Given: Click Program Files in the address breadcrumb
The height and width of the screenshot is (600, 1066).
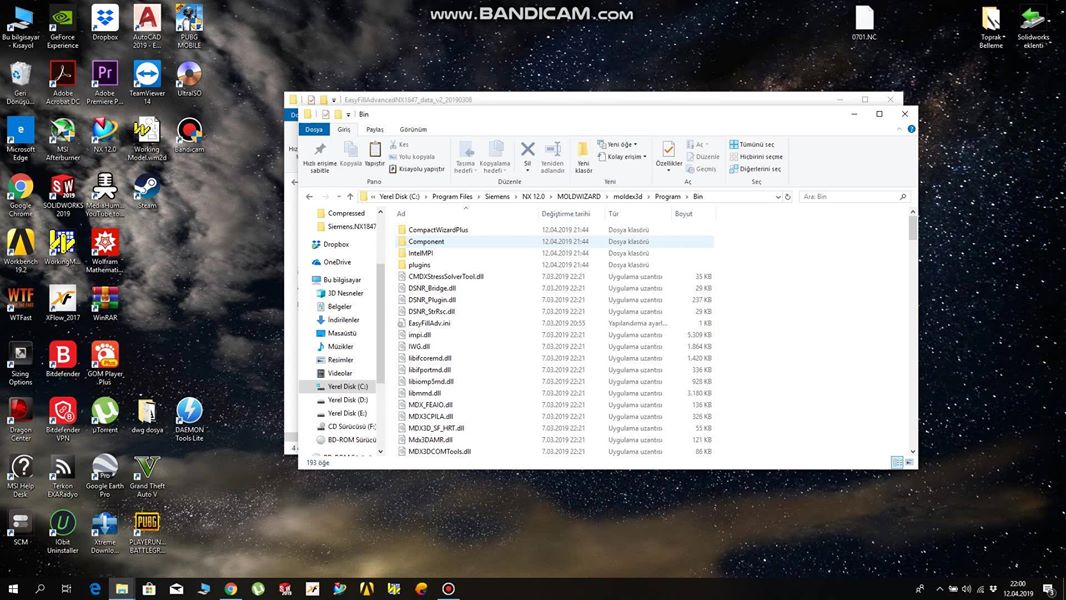Looking at the screenshot, I should (452, 196).
